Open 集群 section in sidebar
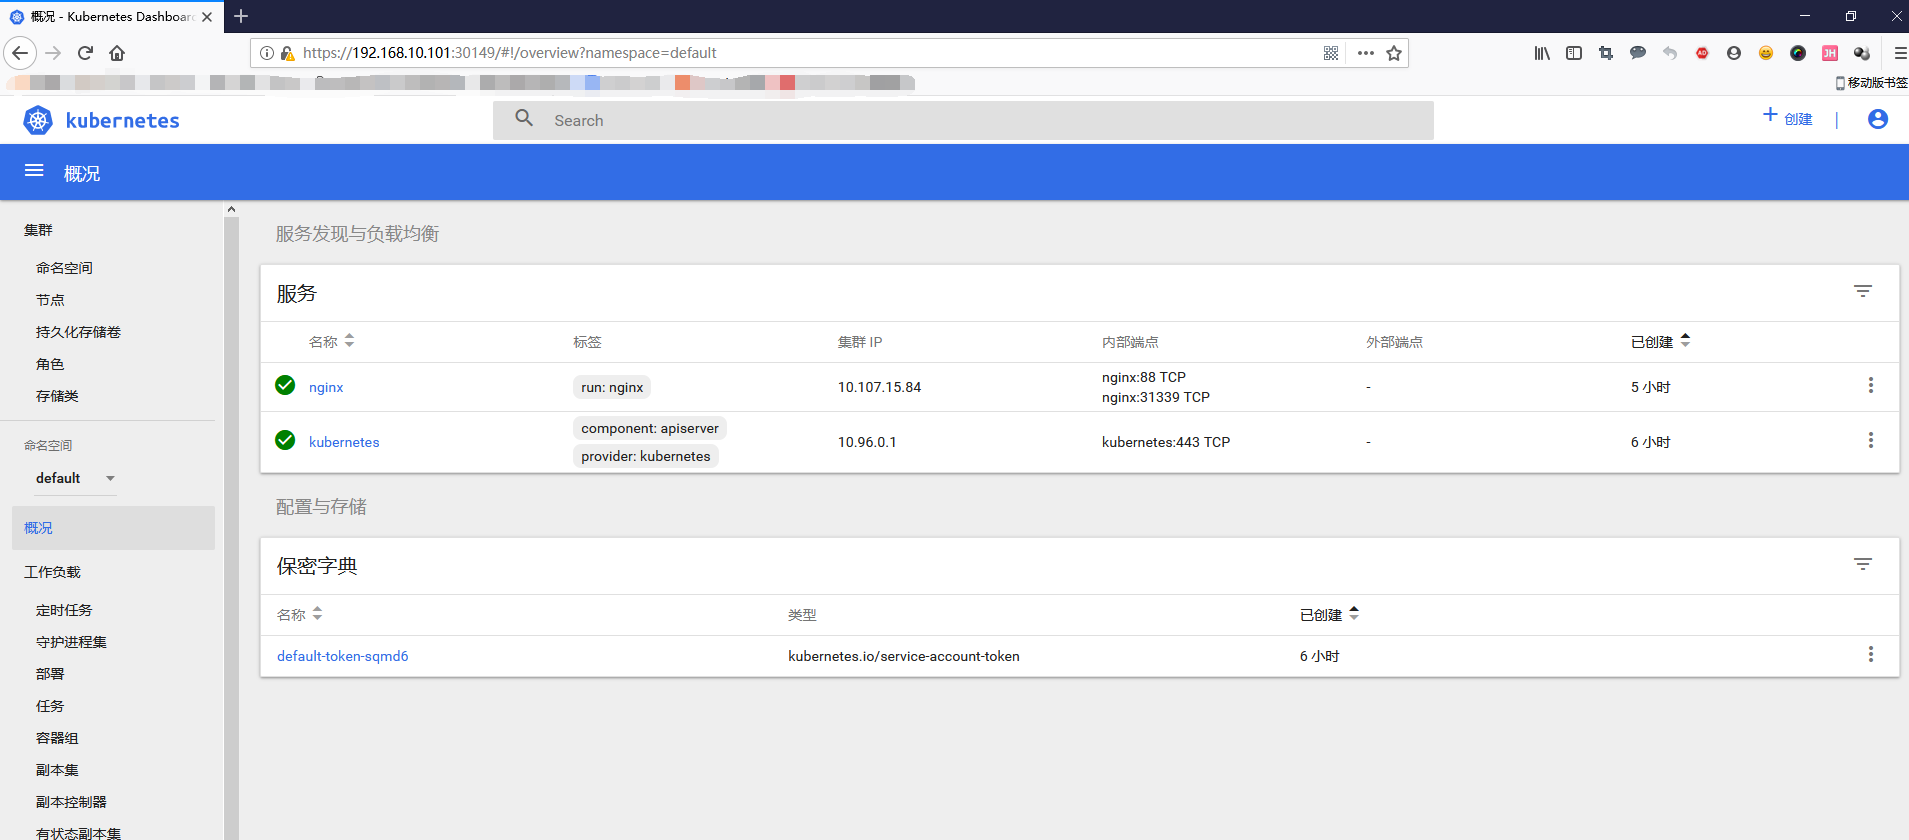Image resolution: width=1909 pixels, height=840 pixels. coord(38,230)
